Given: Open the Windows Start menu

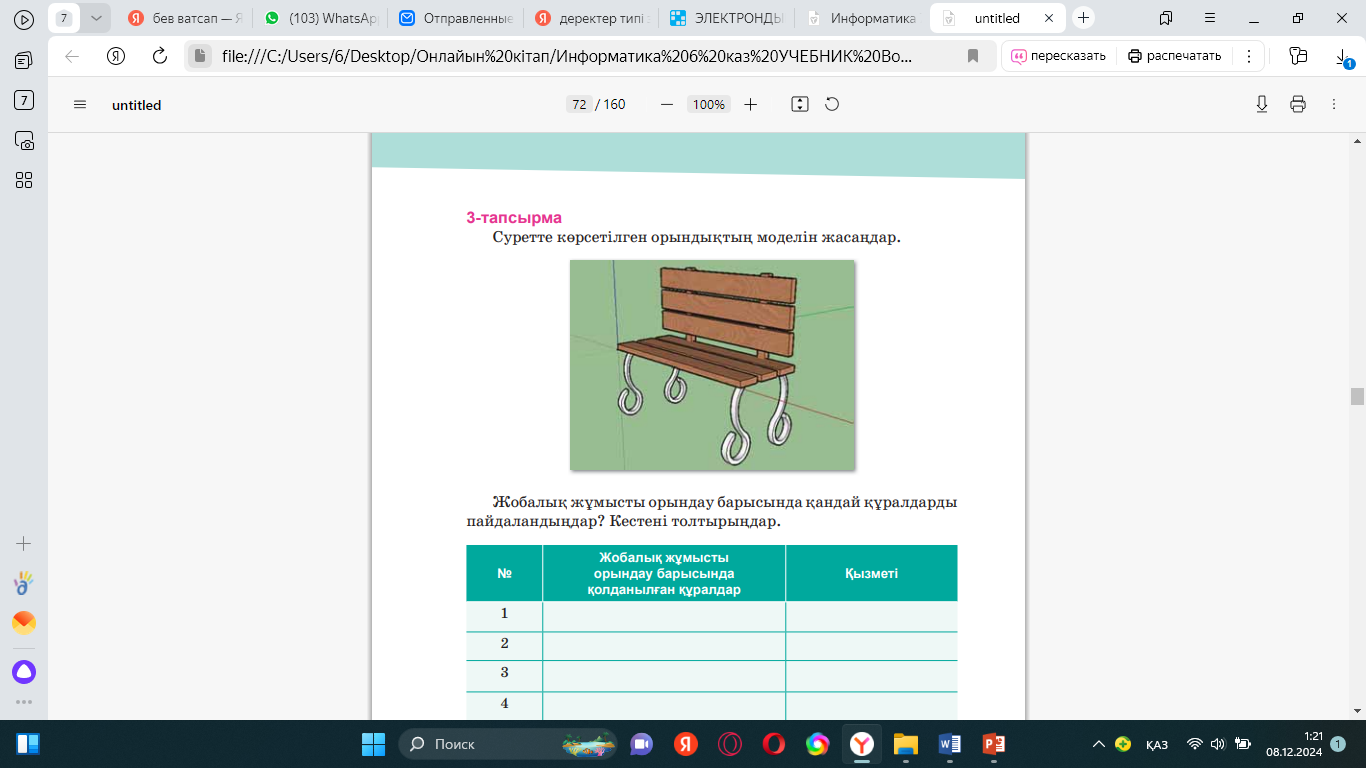Looking at the screenshot, I should (x=373, y=744).
